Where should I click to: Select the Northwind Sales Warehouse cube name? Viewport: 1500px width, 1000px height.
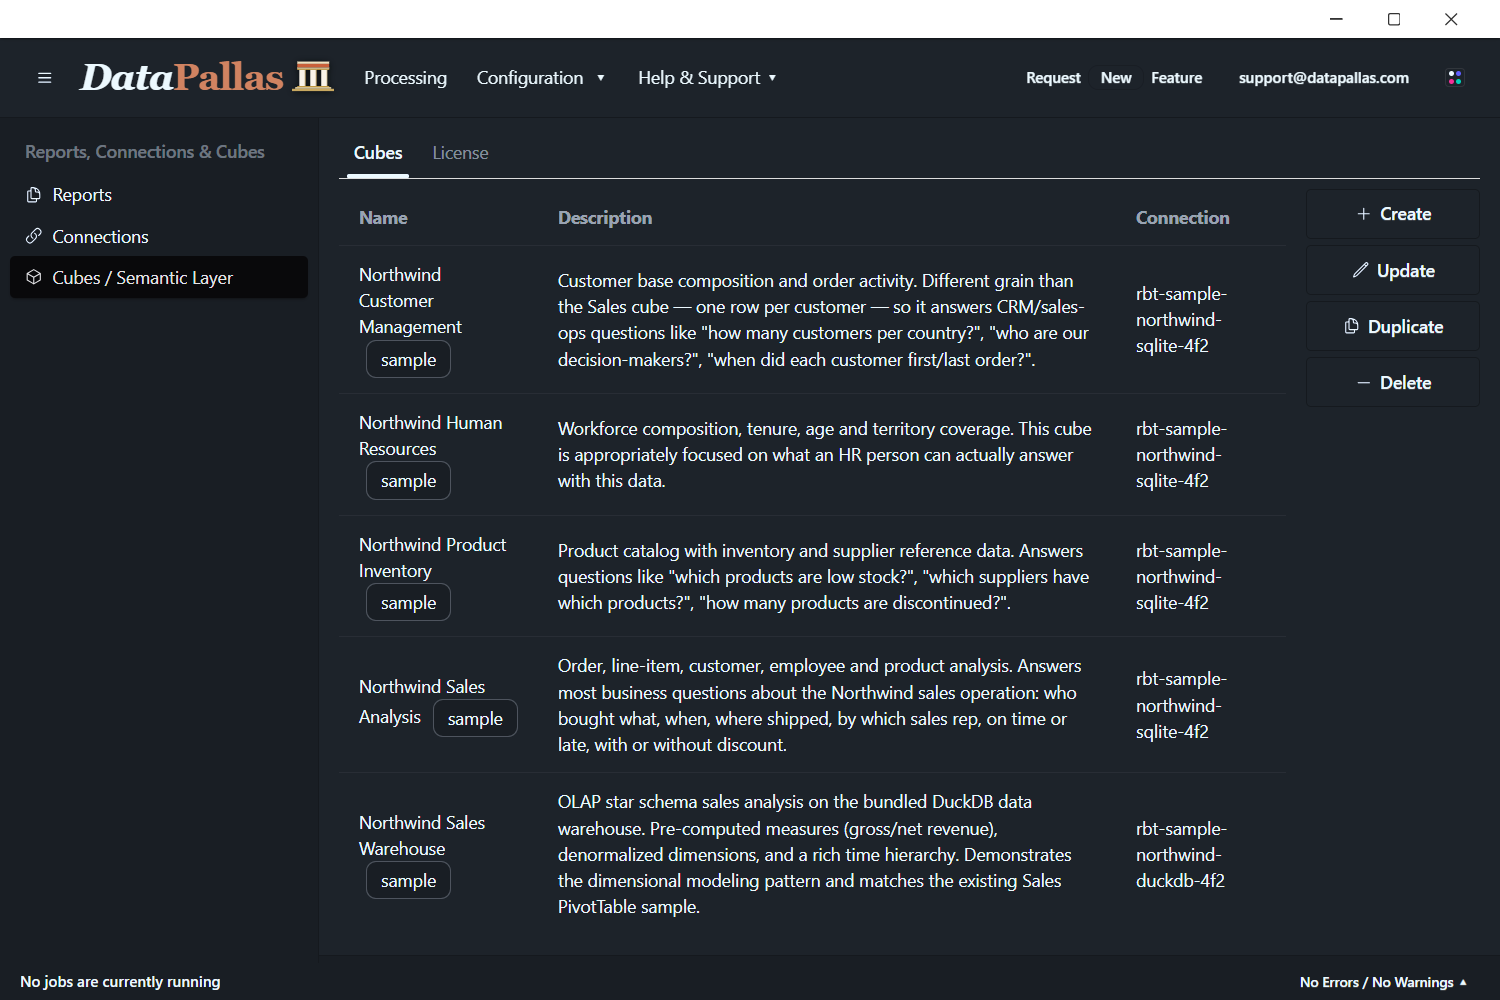click(421, 835)
